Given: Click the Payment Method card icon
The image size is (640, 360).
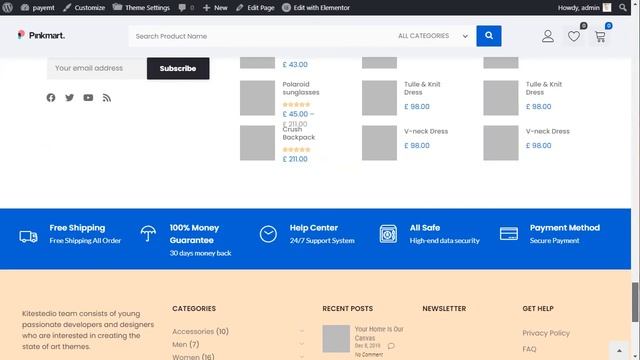Looking at the screenshot, I should click(x=509, y=234).
